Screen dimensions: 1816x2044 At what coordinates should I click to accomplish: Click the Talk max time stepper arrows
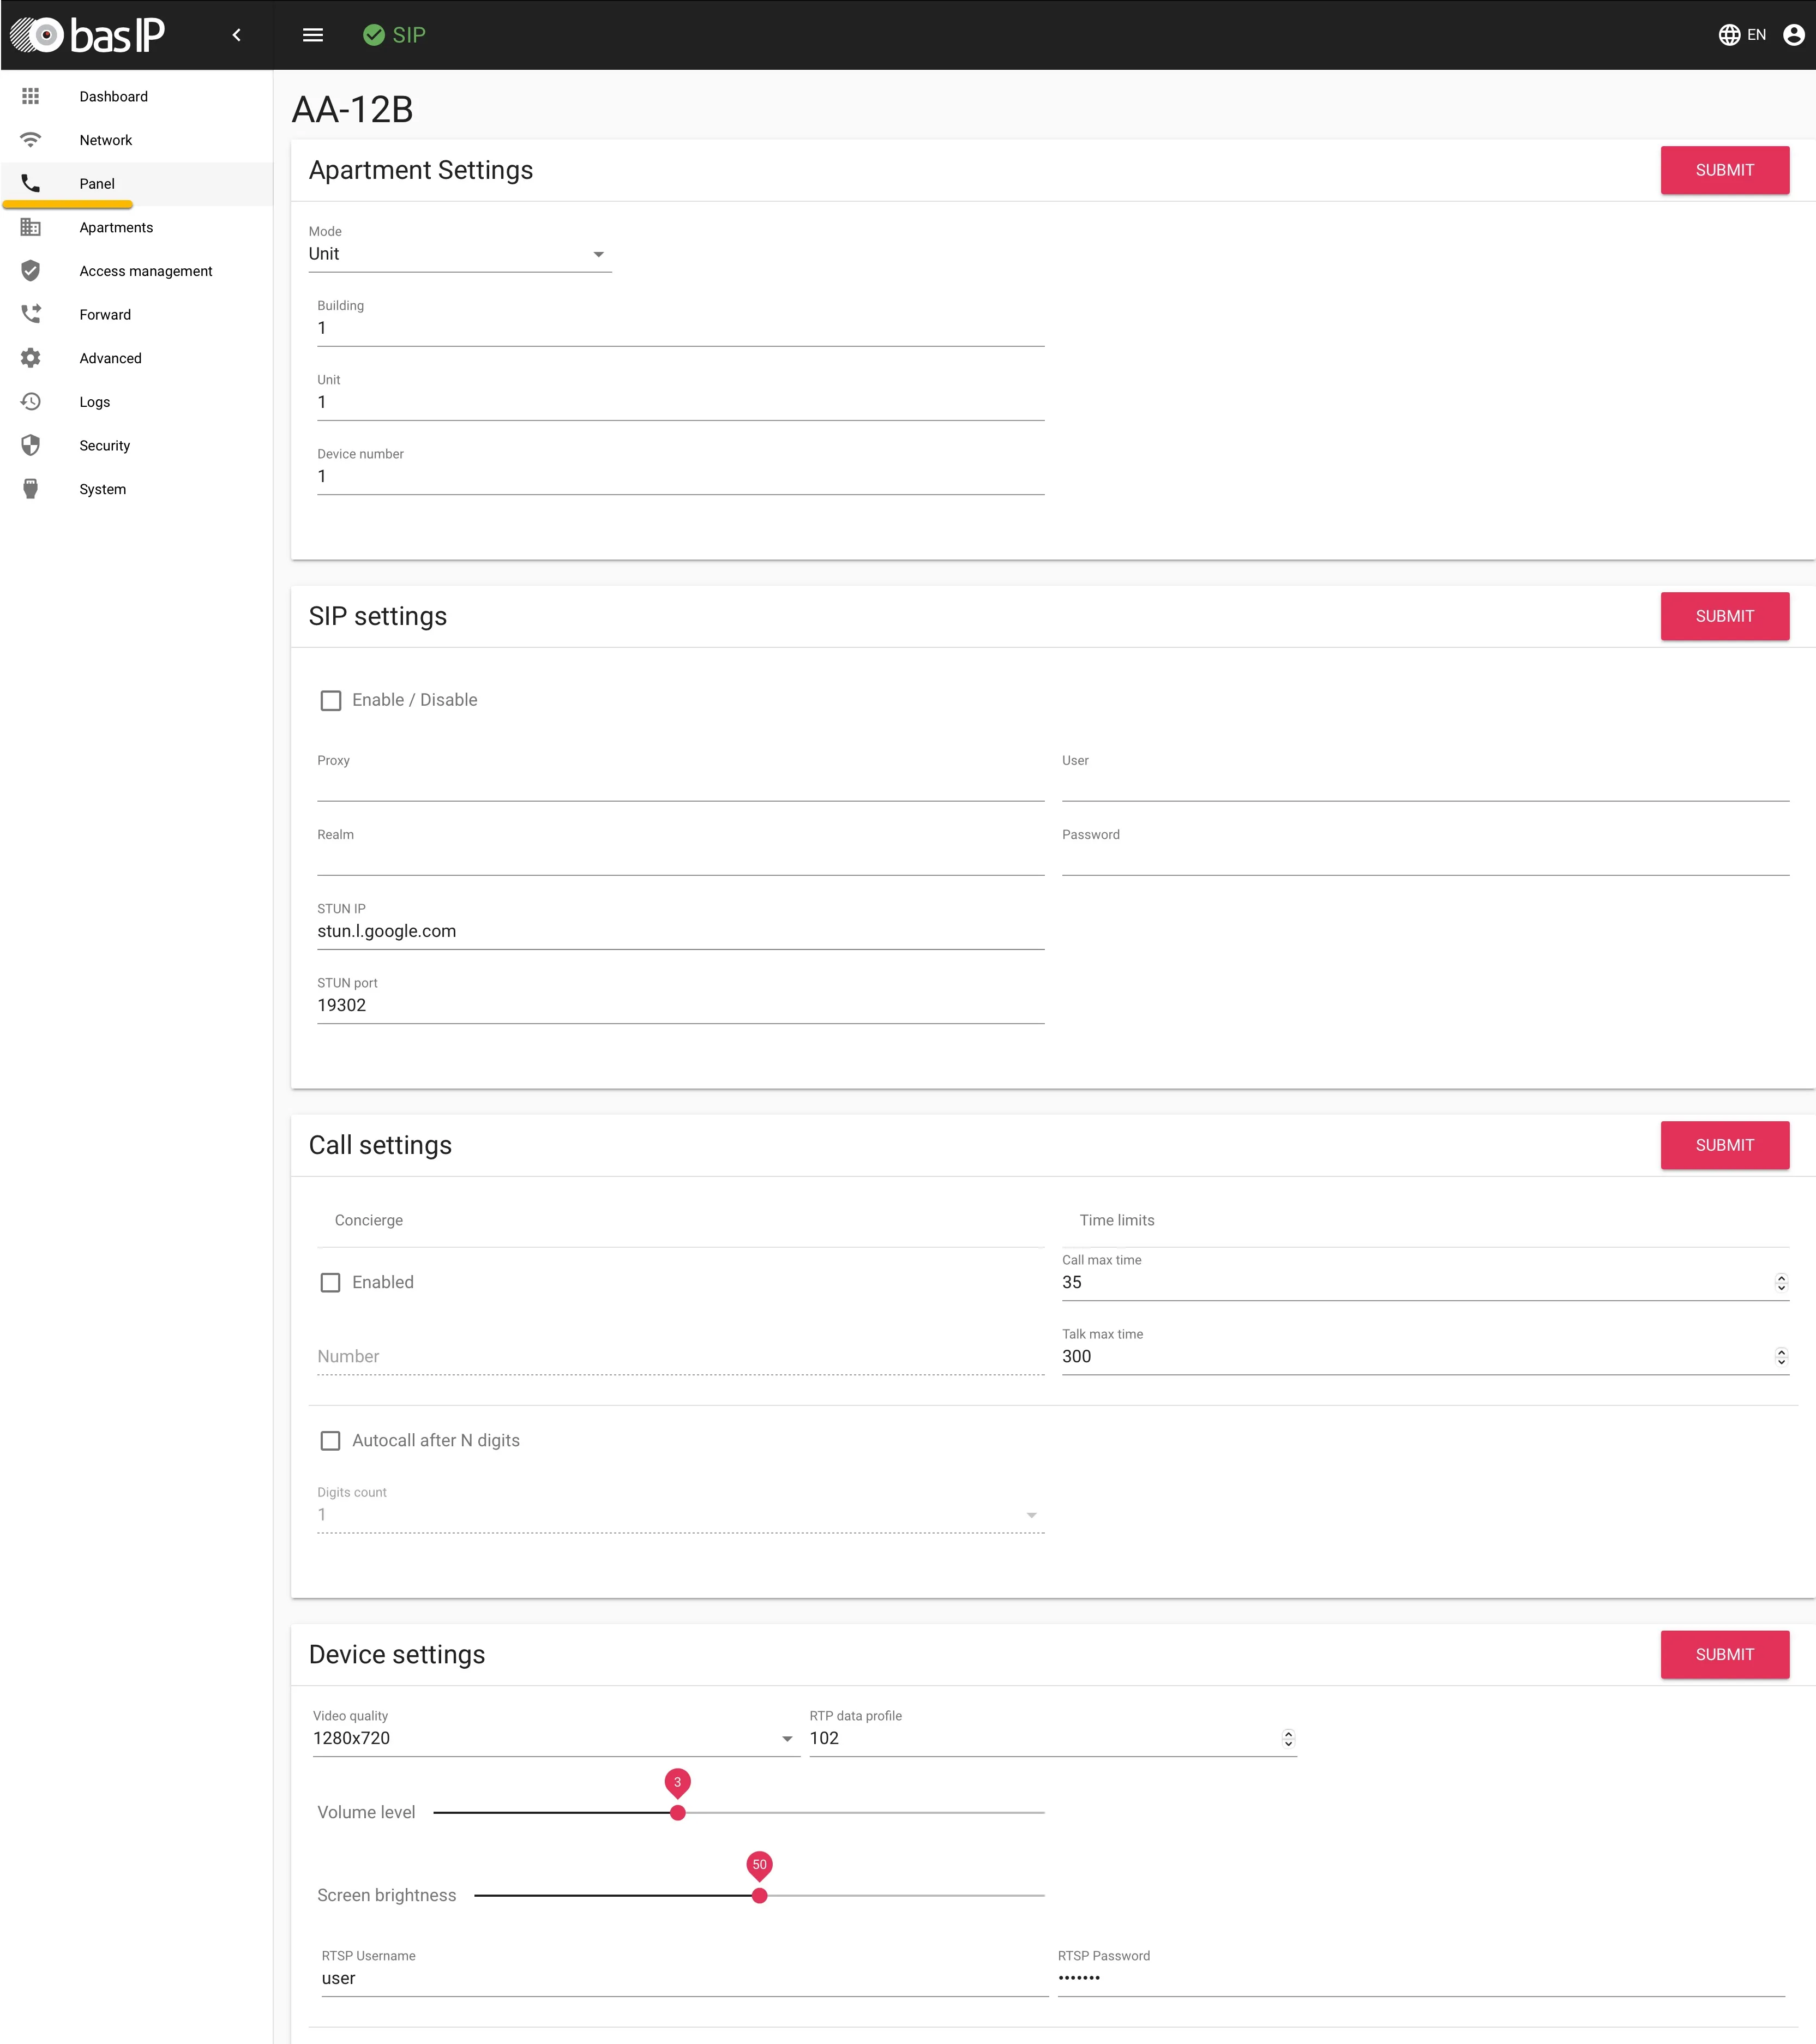pyautogui.click(x=1781, y=1356)
